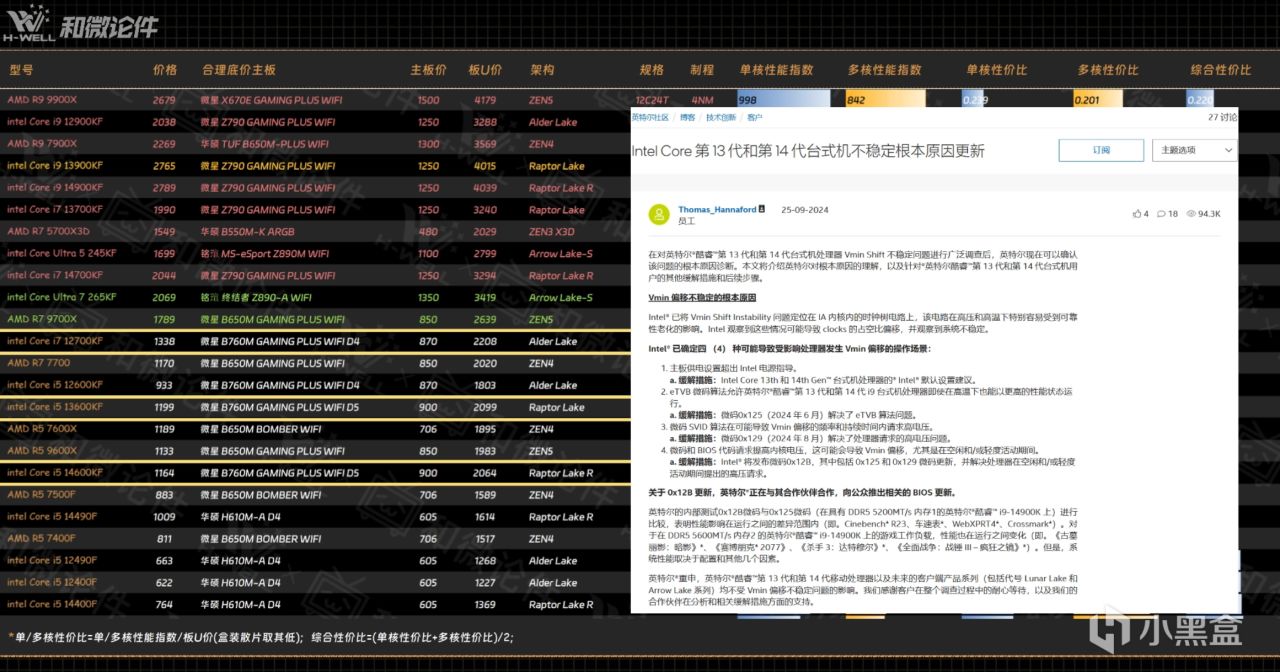Click the single-core index bar showing 998
This screenshot has height=672, width=1280.
click(x=786, y=100)
